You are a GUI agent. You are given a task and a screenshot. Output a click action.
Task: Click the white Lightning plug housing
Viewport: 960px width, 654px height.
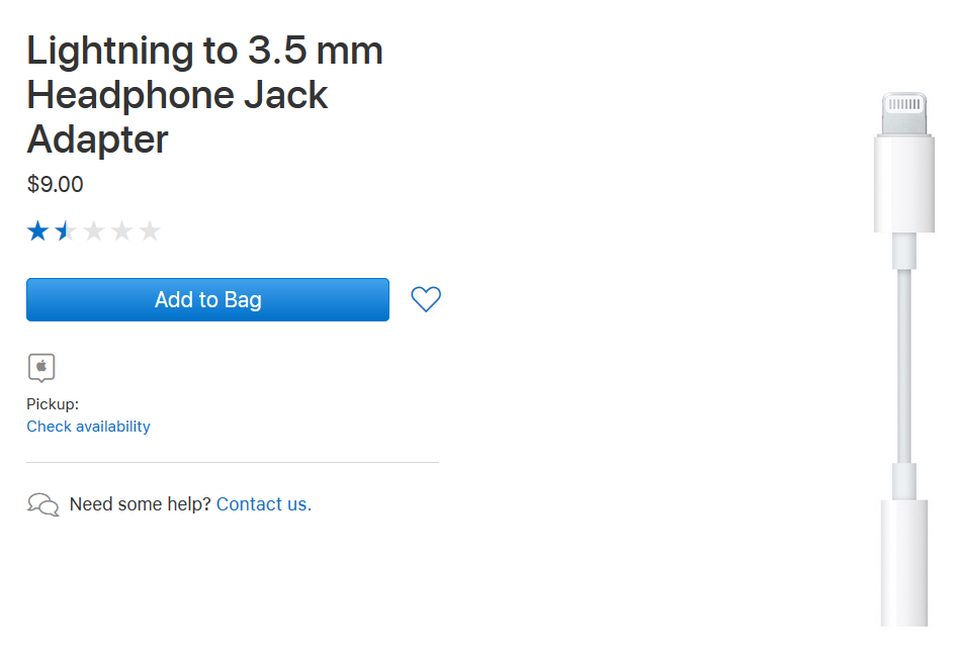point(904,183)
